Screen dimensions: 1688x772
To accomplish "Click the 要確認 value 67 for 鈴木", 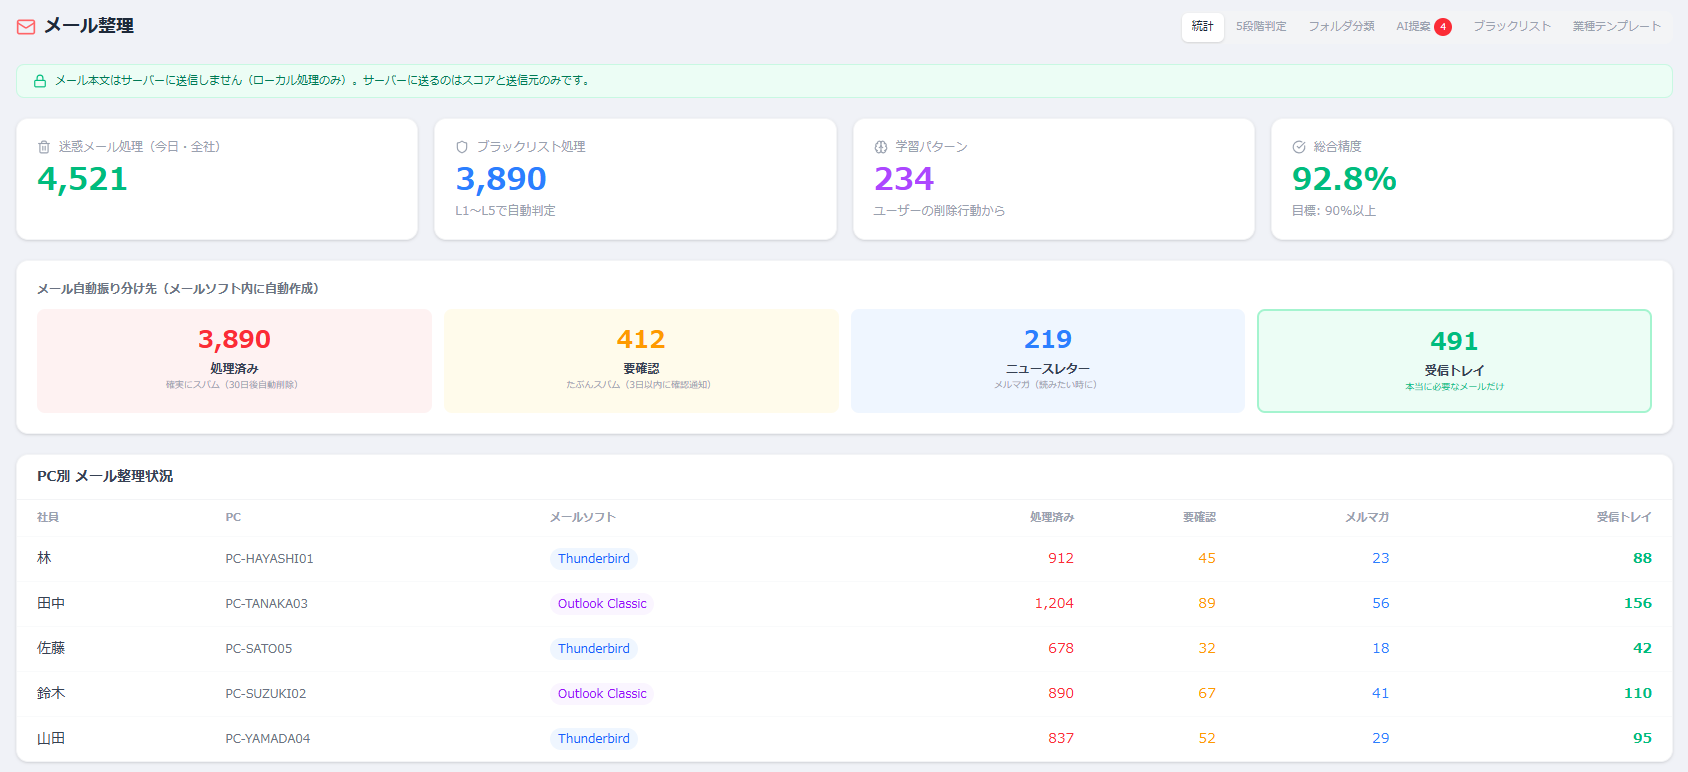I will click(x=1207, y=693).
